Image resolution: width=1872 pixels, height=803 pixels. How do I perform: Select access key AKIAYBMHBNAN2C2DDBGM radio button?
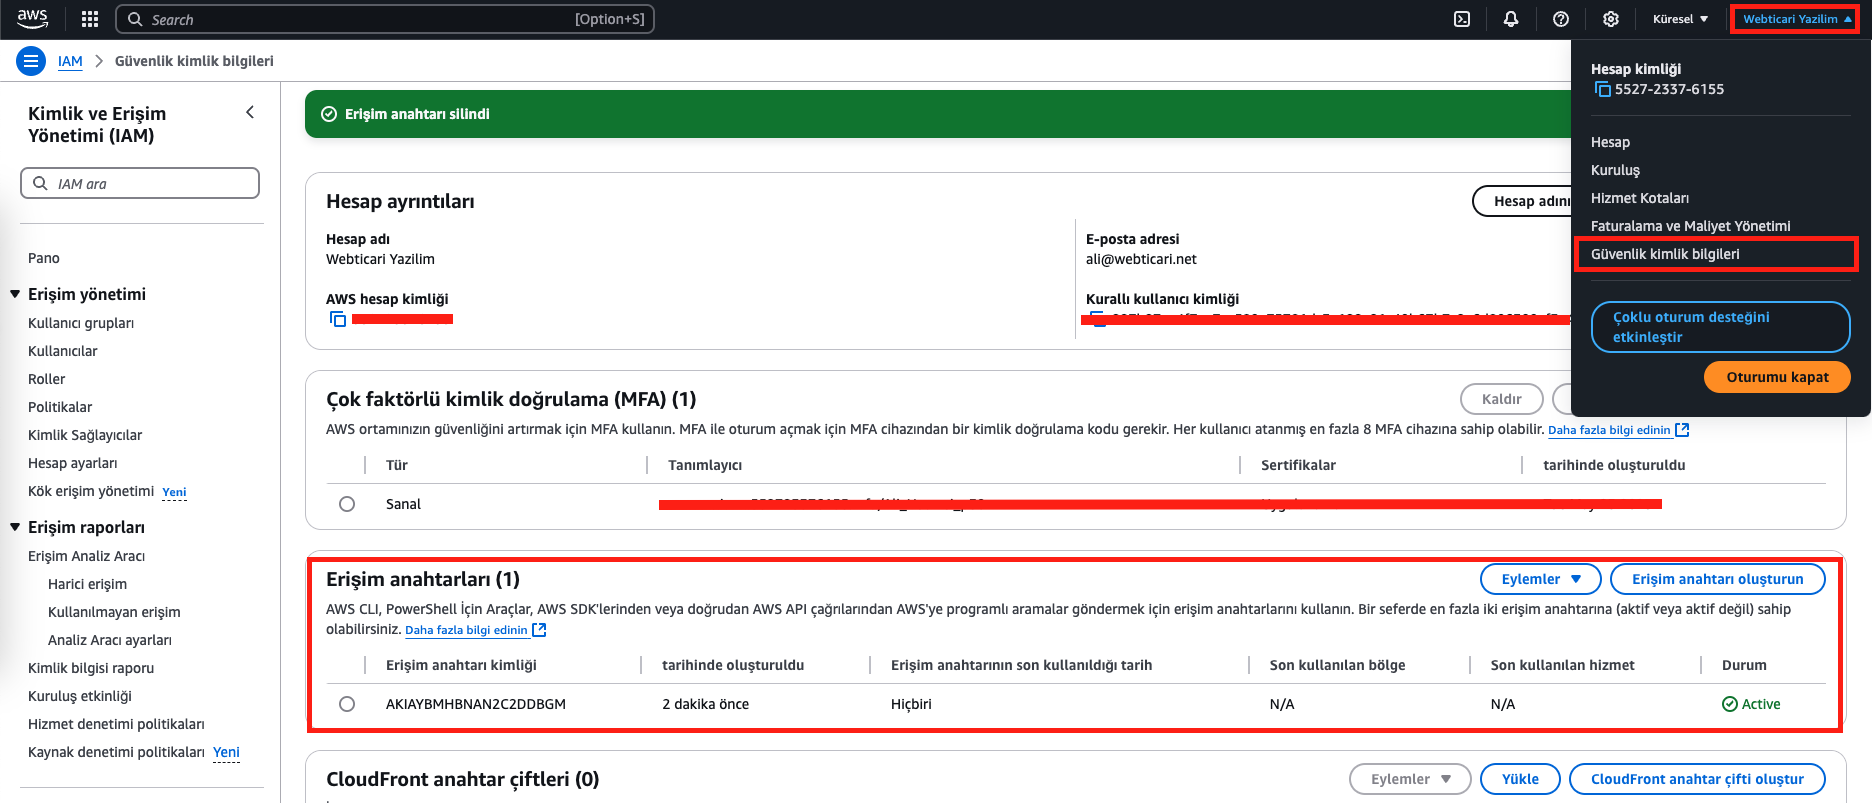pos(347,704)
